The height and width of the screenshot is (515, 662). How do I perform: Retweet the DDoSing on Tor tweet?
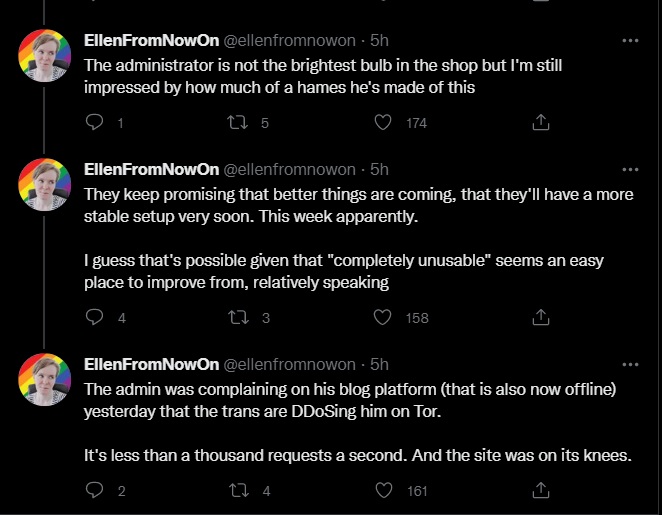click(x=239, y=491)
